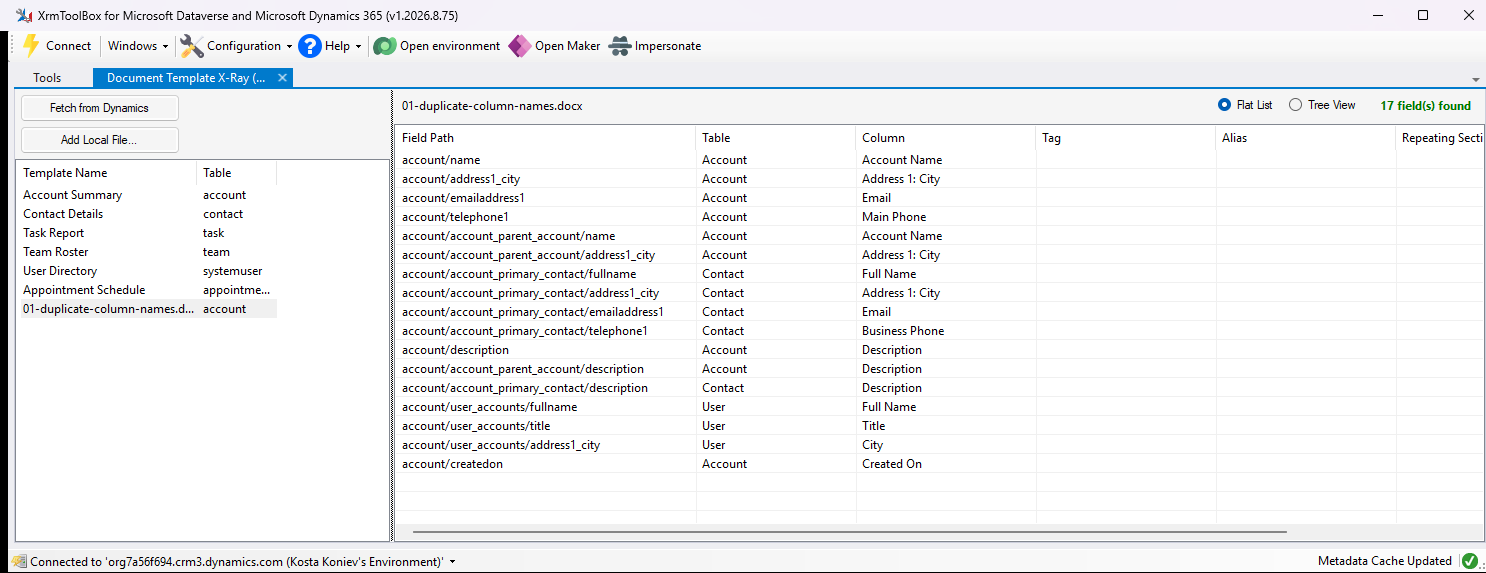Select the Tree View radio button
This screenshot has width=1486, height=573.
(x=1295, y=105)
